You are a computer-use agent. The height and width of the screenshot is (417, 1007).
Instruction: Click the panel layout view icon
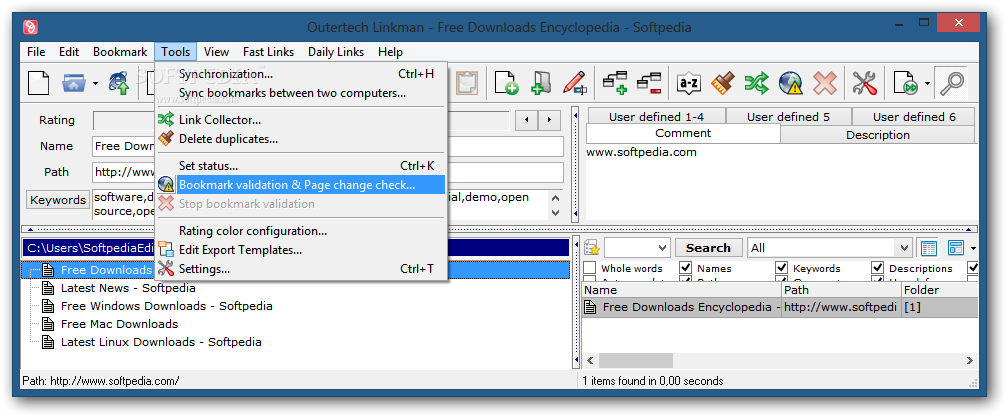coord(956,248)
